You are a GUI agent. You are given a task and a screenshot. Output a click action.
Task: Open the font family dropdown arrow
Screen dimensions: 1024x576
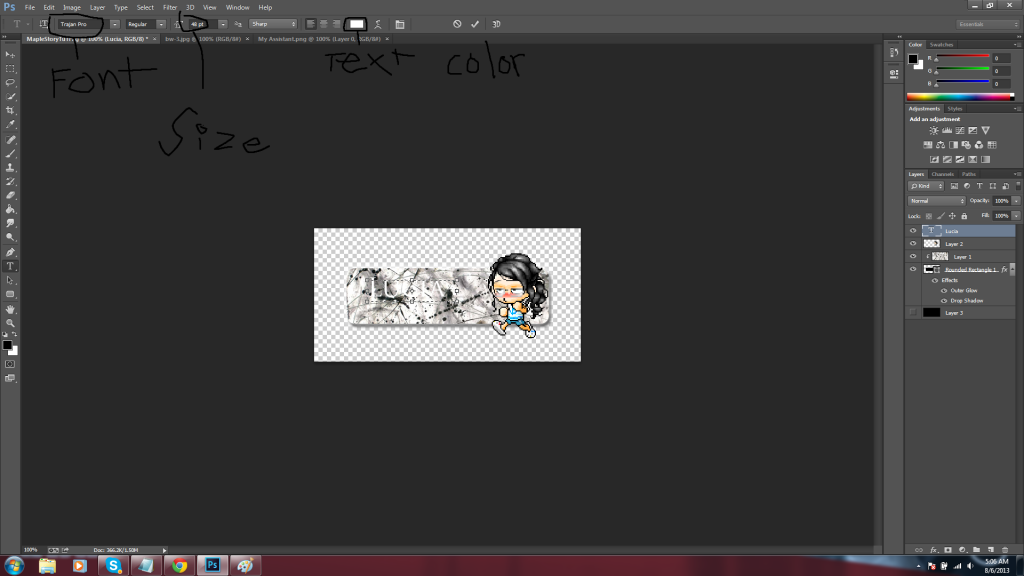pos(114,24)
